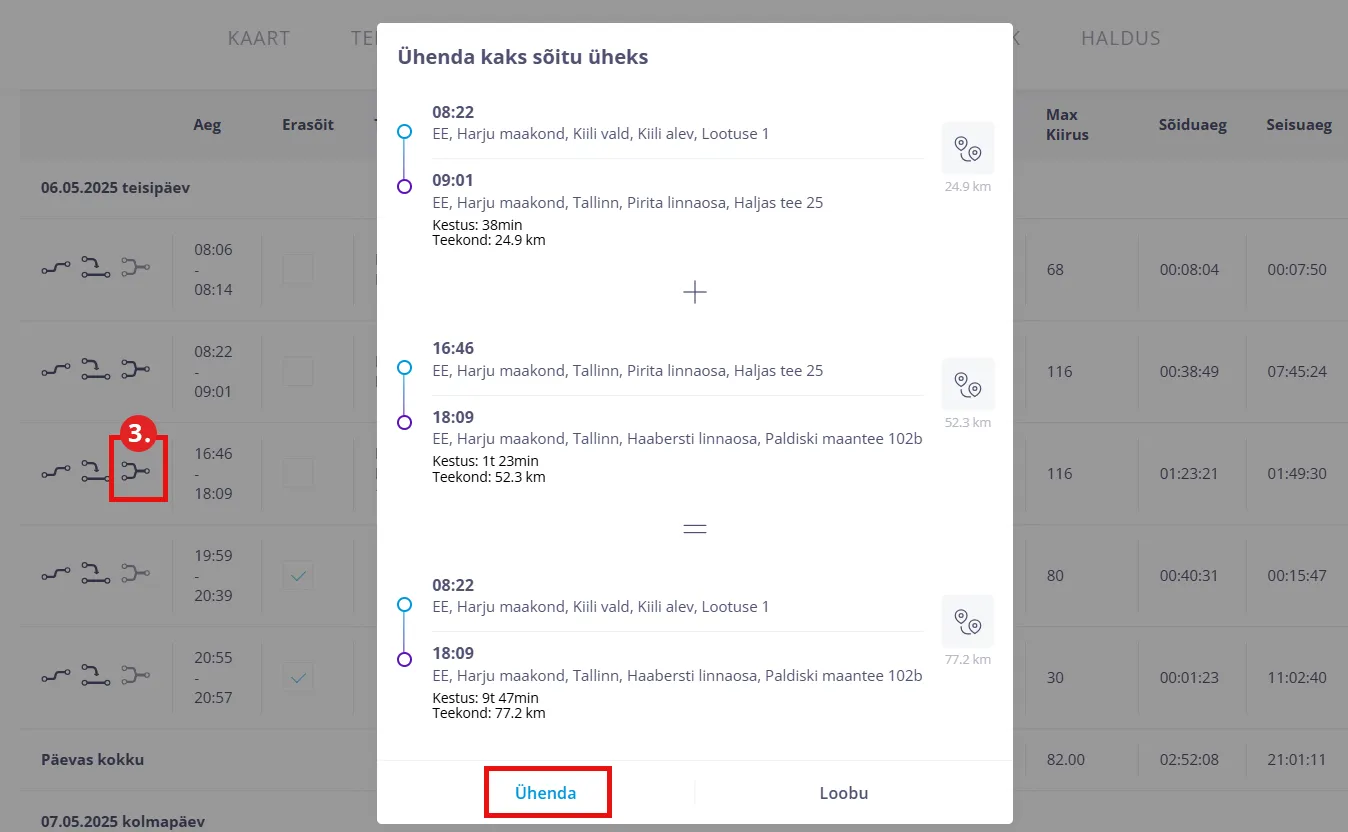
Task: Open map for the 52.3 km trip
Action: (967, 384)
